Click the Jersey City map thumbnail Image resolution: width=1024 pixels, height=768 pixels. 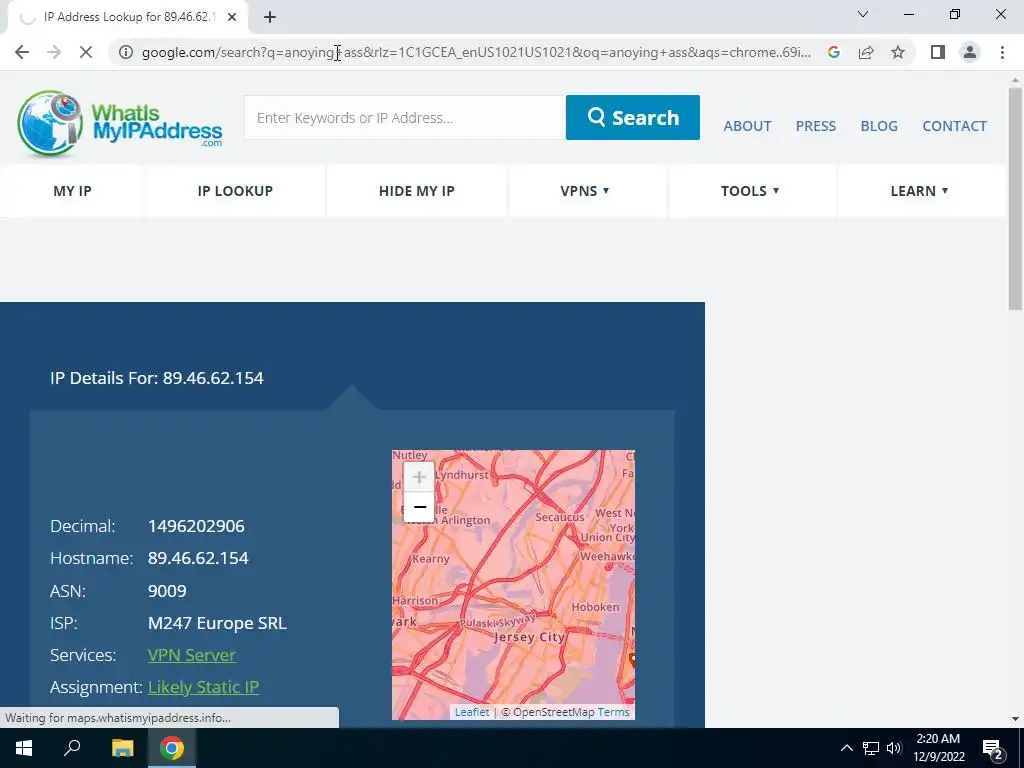513,584
